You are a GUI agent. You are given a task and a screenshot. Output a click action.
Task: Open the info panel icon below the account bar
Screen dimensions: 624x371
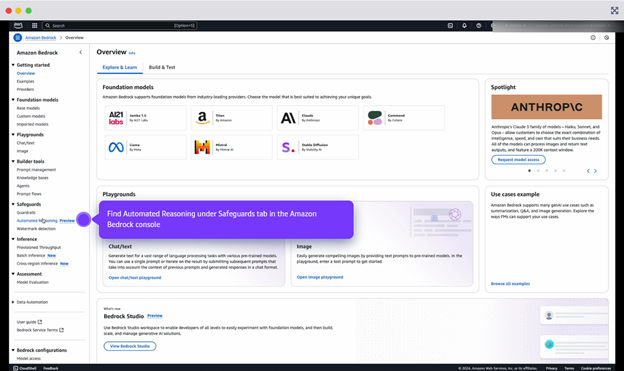(x=593, y=37)
